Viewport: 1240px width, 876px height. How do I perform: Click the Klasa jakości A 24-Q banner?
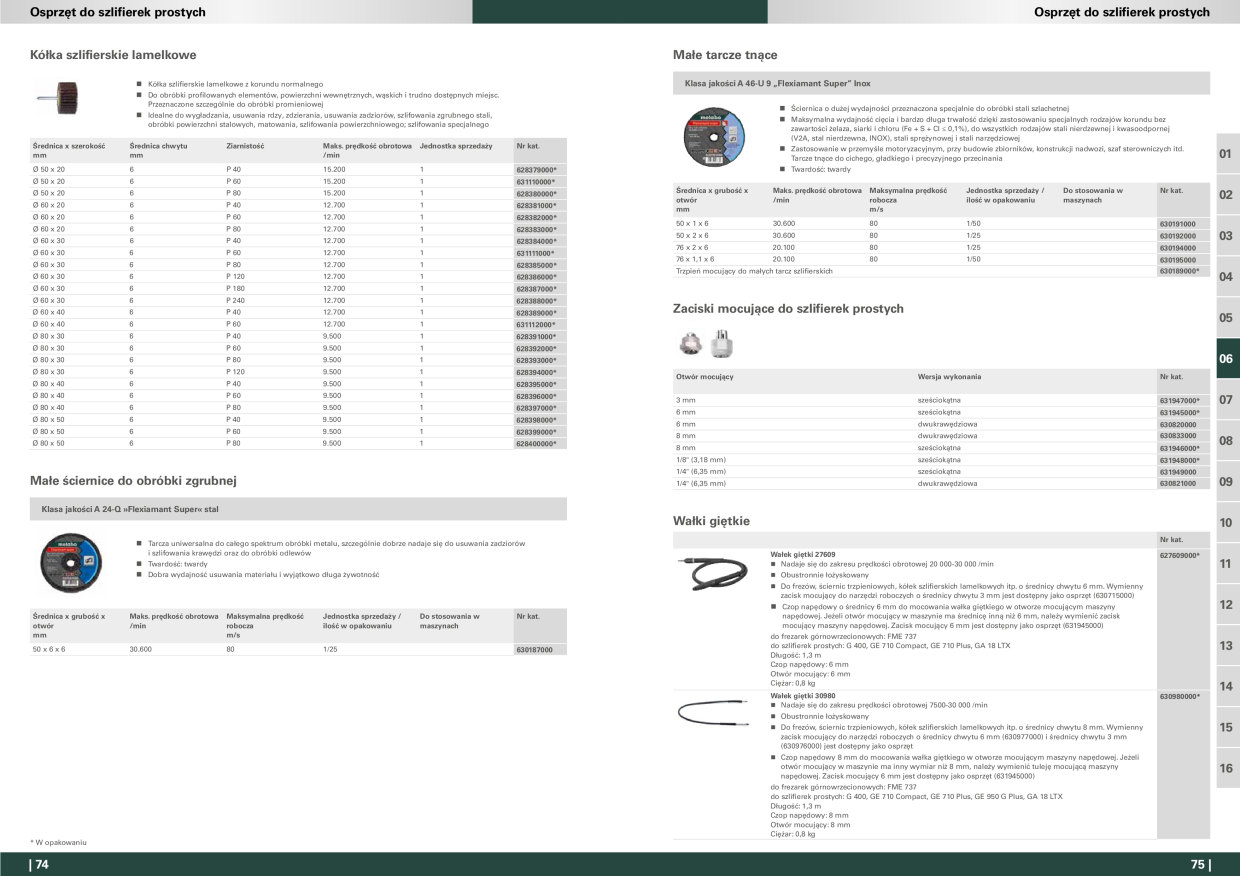299,509
